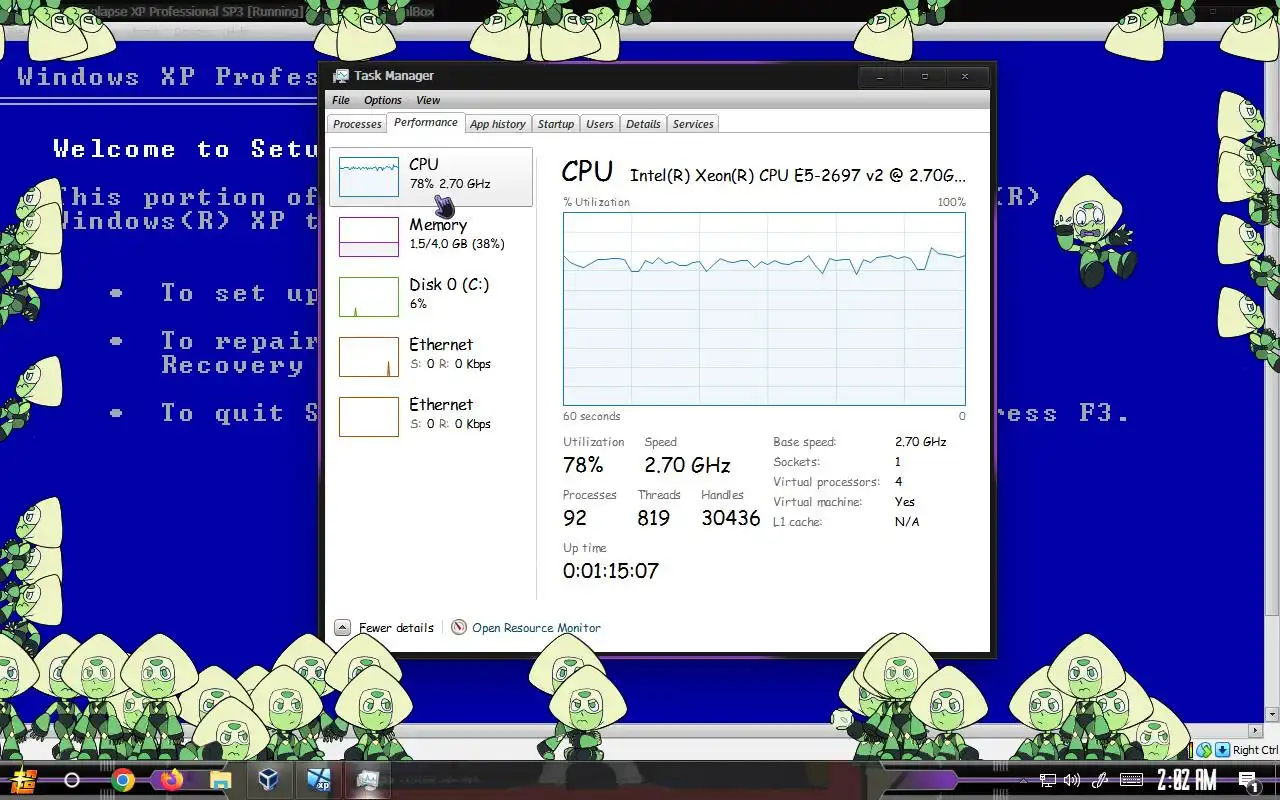The width and height of the screenshot is (1280, 800).
Task: Click the Cortana circle on the taskbar
Action: (x=72, y=780)
